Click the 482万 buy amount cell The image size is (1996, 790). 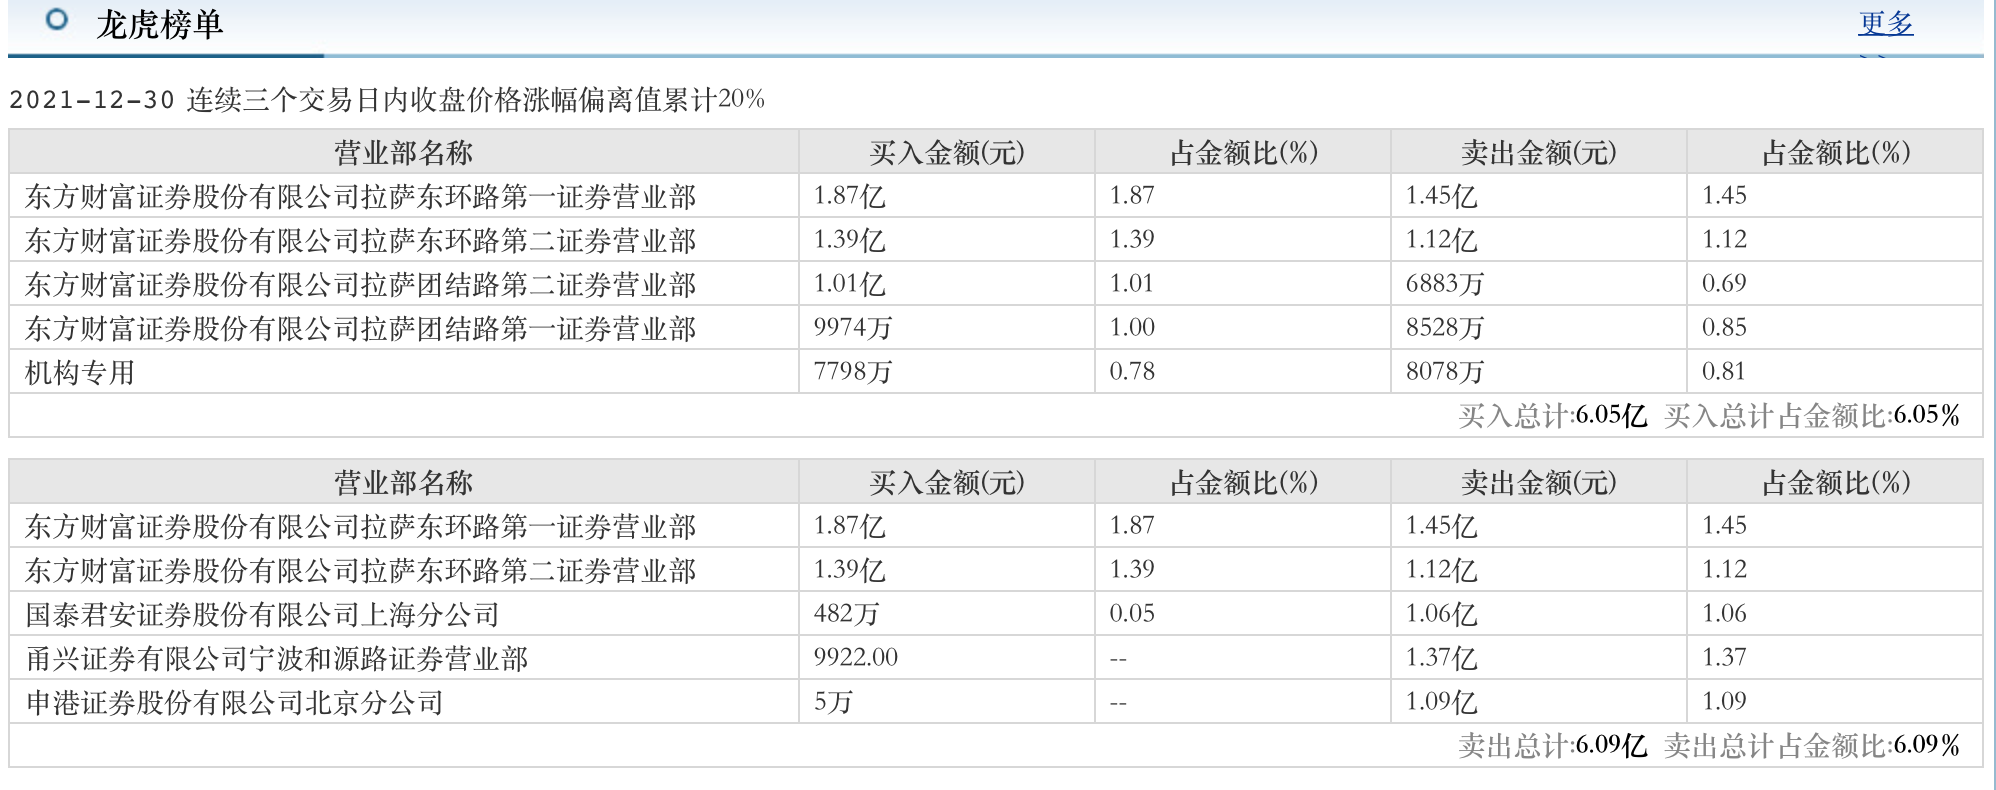[846, 614]
